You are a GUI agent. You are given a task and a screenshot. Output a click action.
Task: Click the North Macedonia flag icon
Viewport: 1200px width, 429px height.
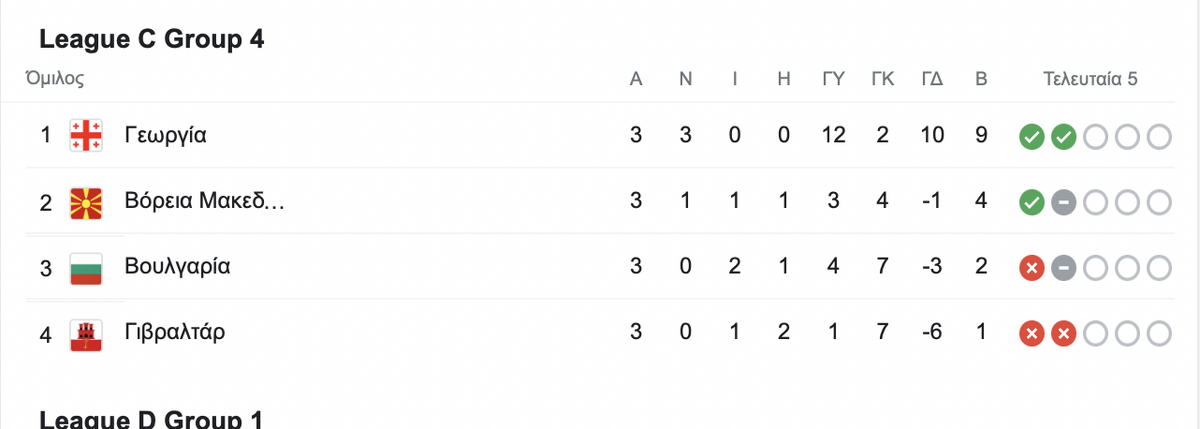pyautogui.click(x=86, y=202)
